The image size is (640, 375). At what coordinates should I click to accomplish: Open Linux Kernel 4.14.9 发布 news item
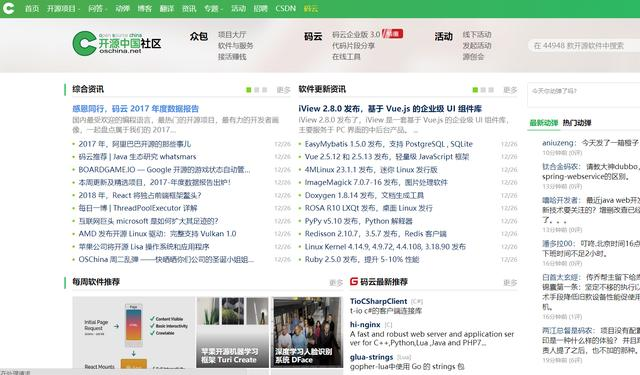point(385,247)
